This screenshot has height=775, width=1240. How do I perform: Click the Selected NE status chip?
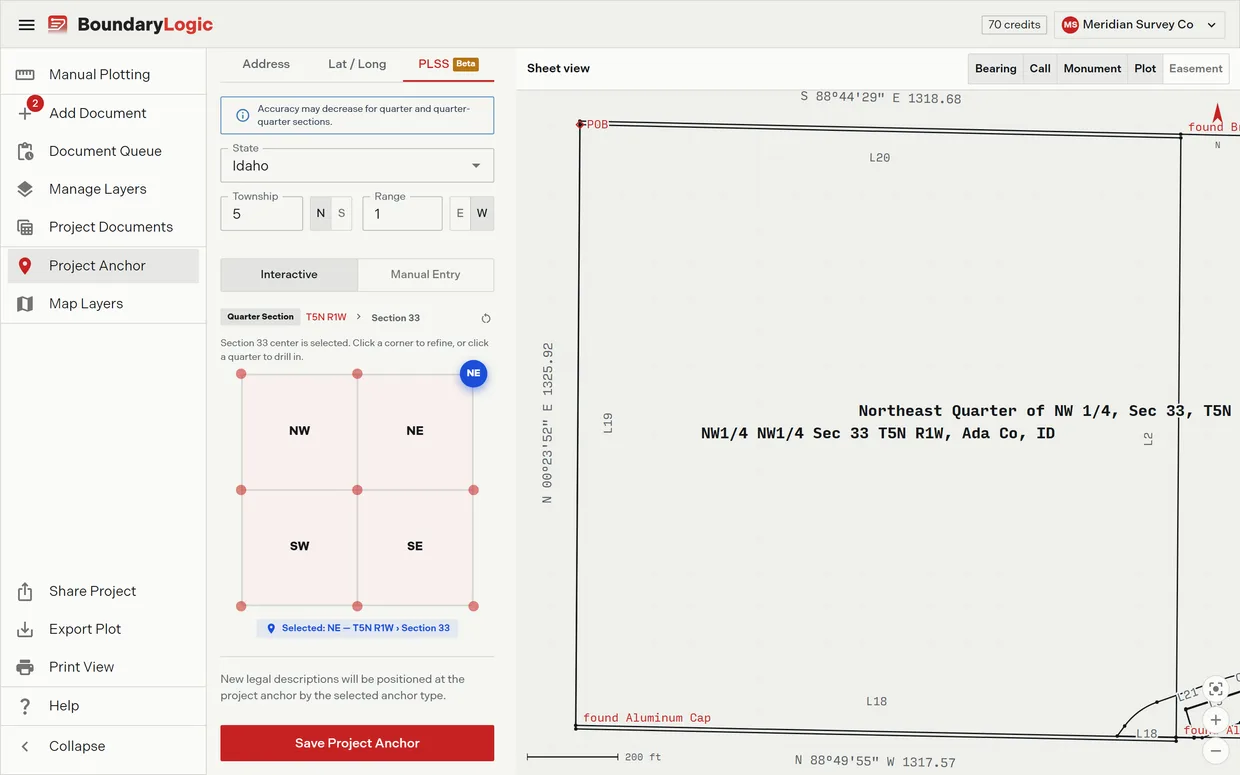357,628
